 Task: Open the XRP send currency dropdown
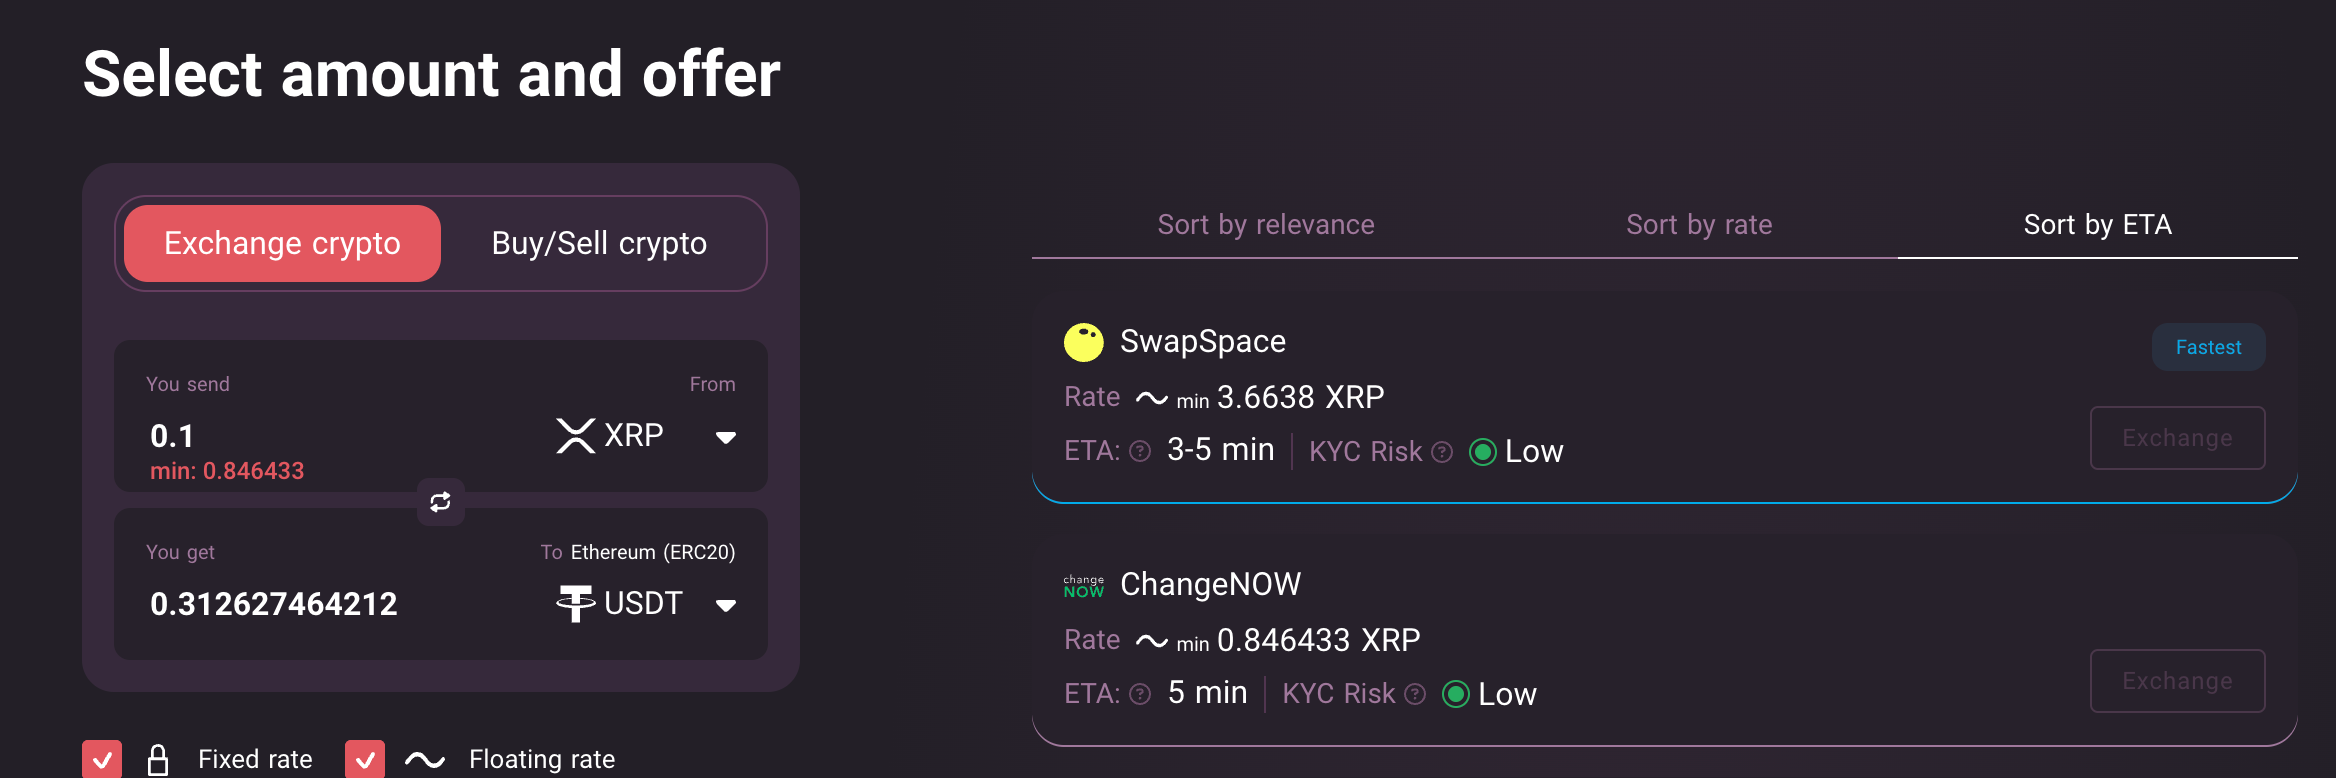click(x=726, y=437)
